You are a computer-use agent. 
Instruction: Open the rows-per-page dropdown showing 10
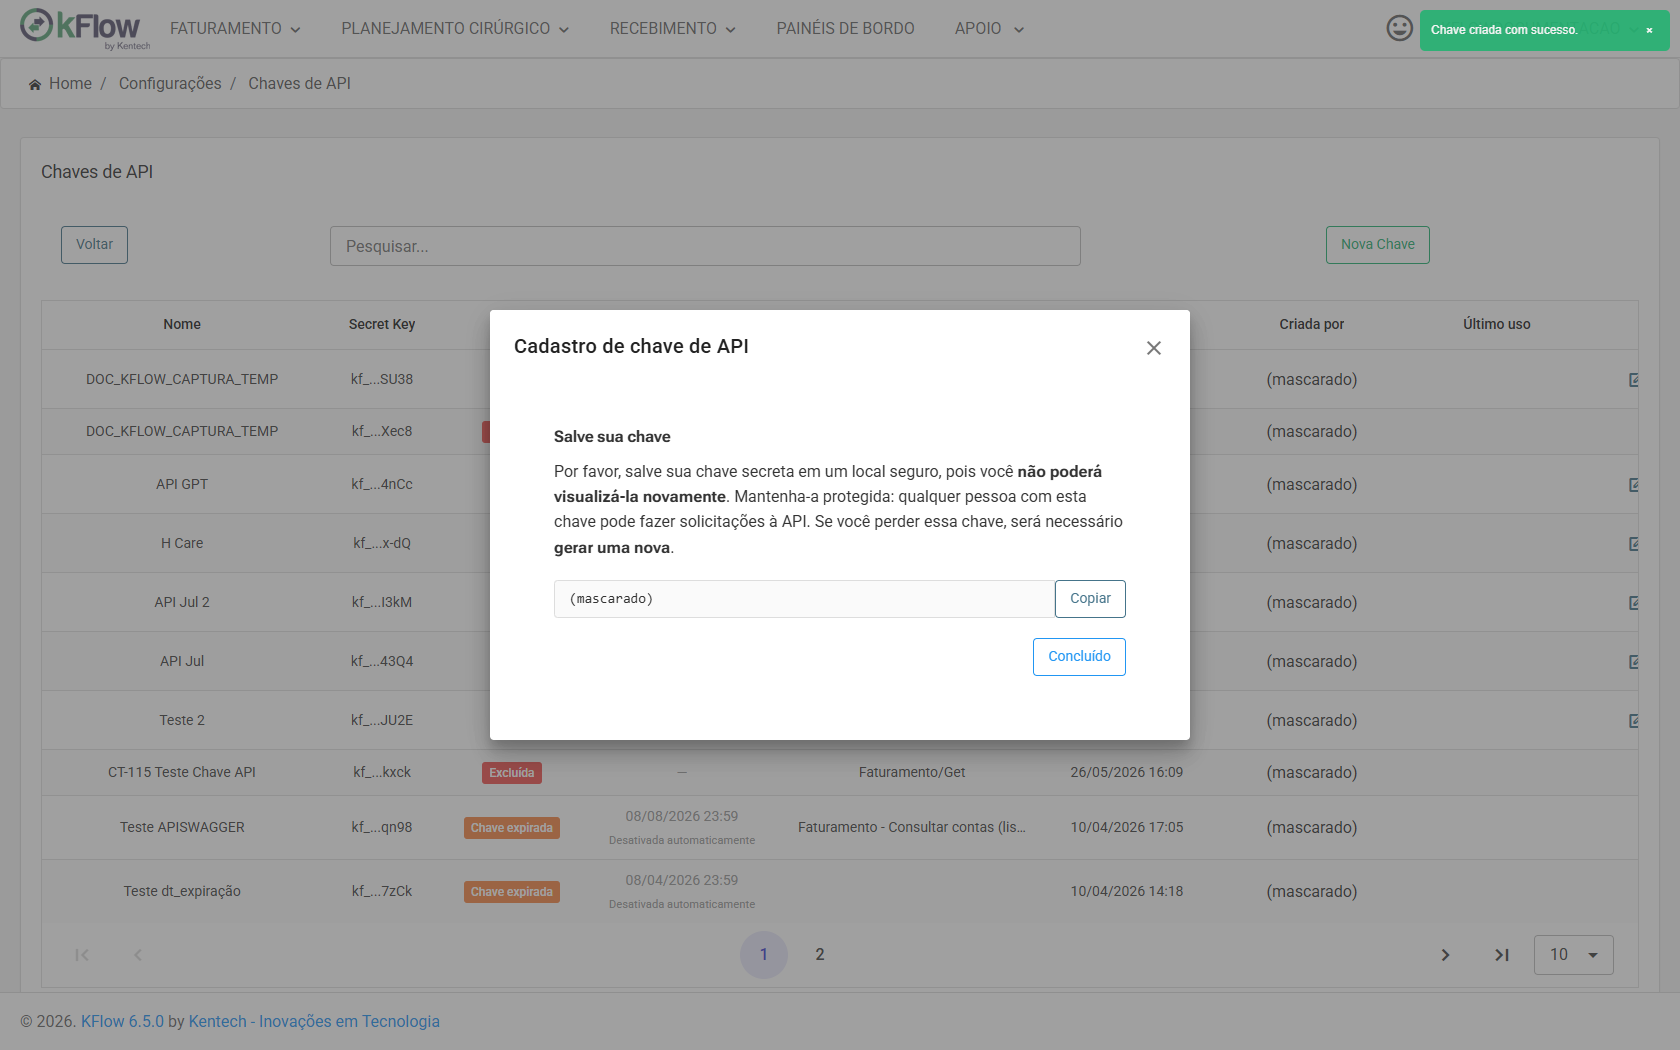pyautogui.click(x=1574, y=955)
